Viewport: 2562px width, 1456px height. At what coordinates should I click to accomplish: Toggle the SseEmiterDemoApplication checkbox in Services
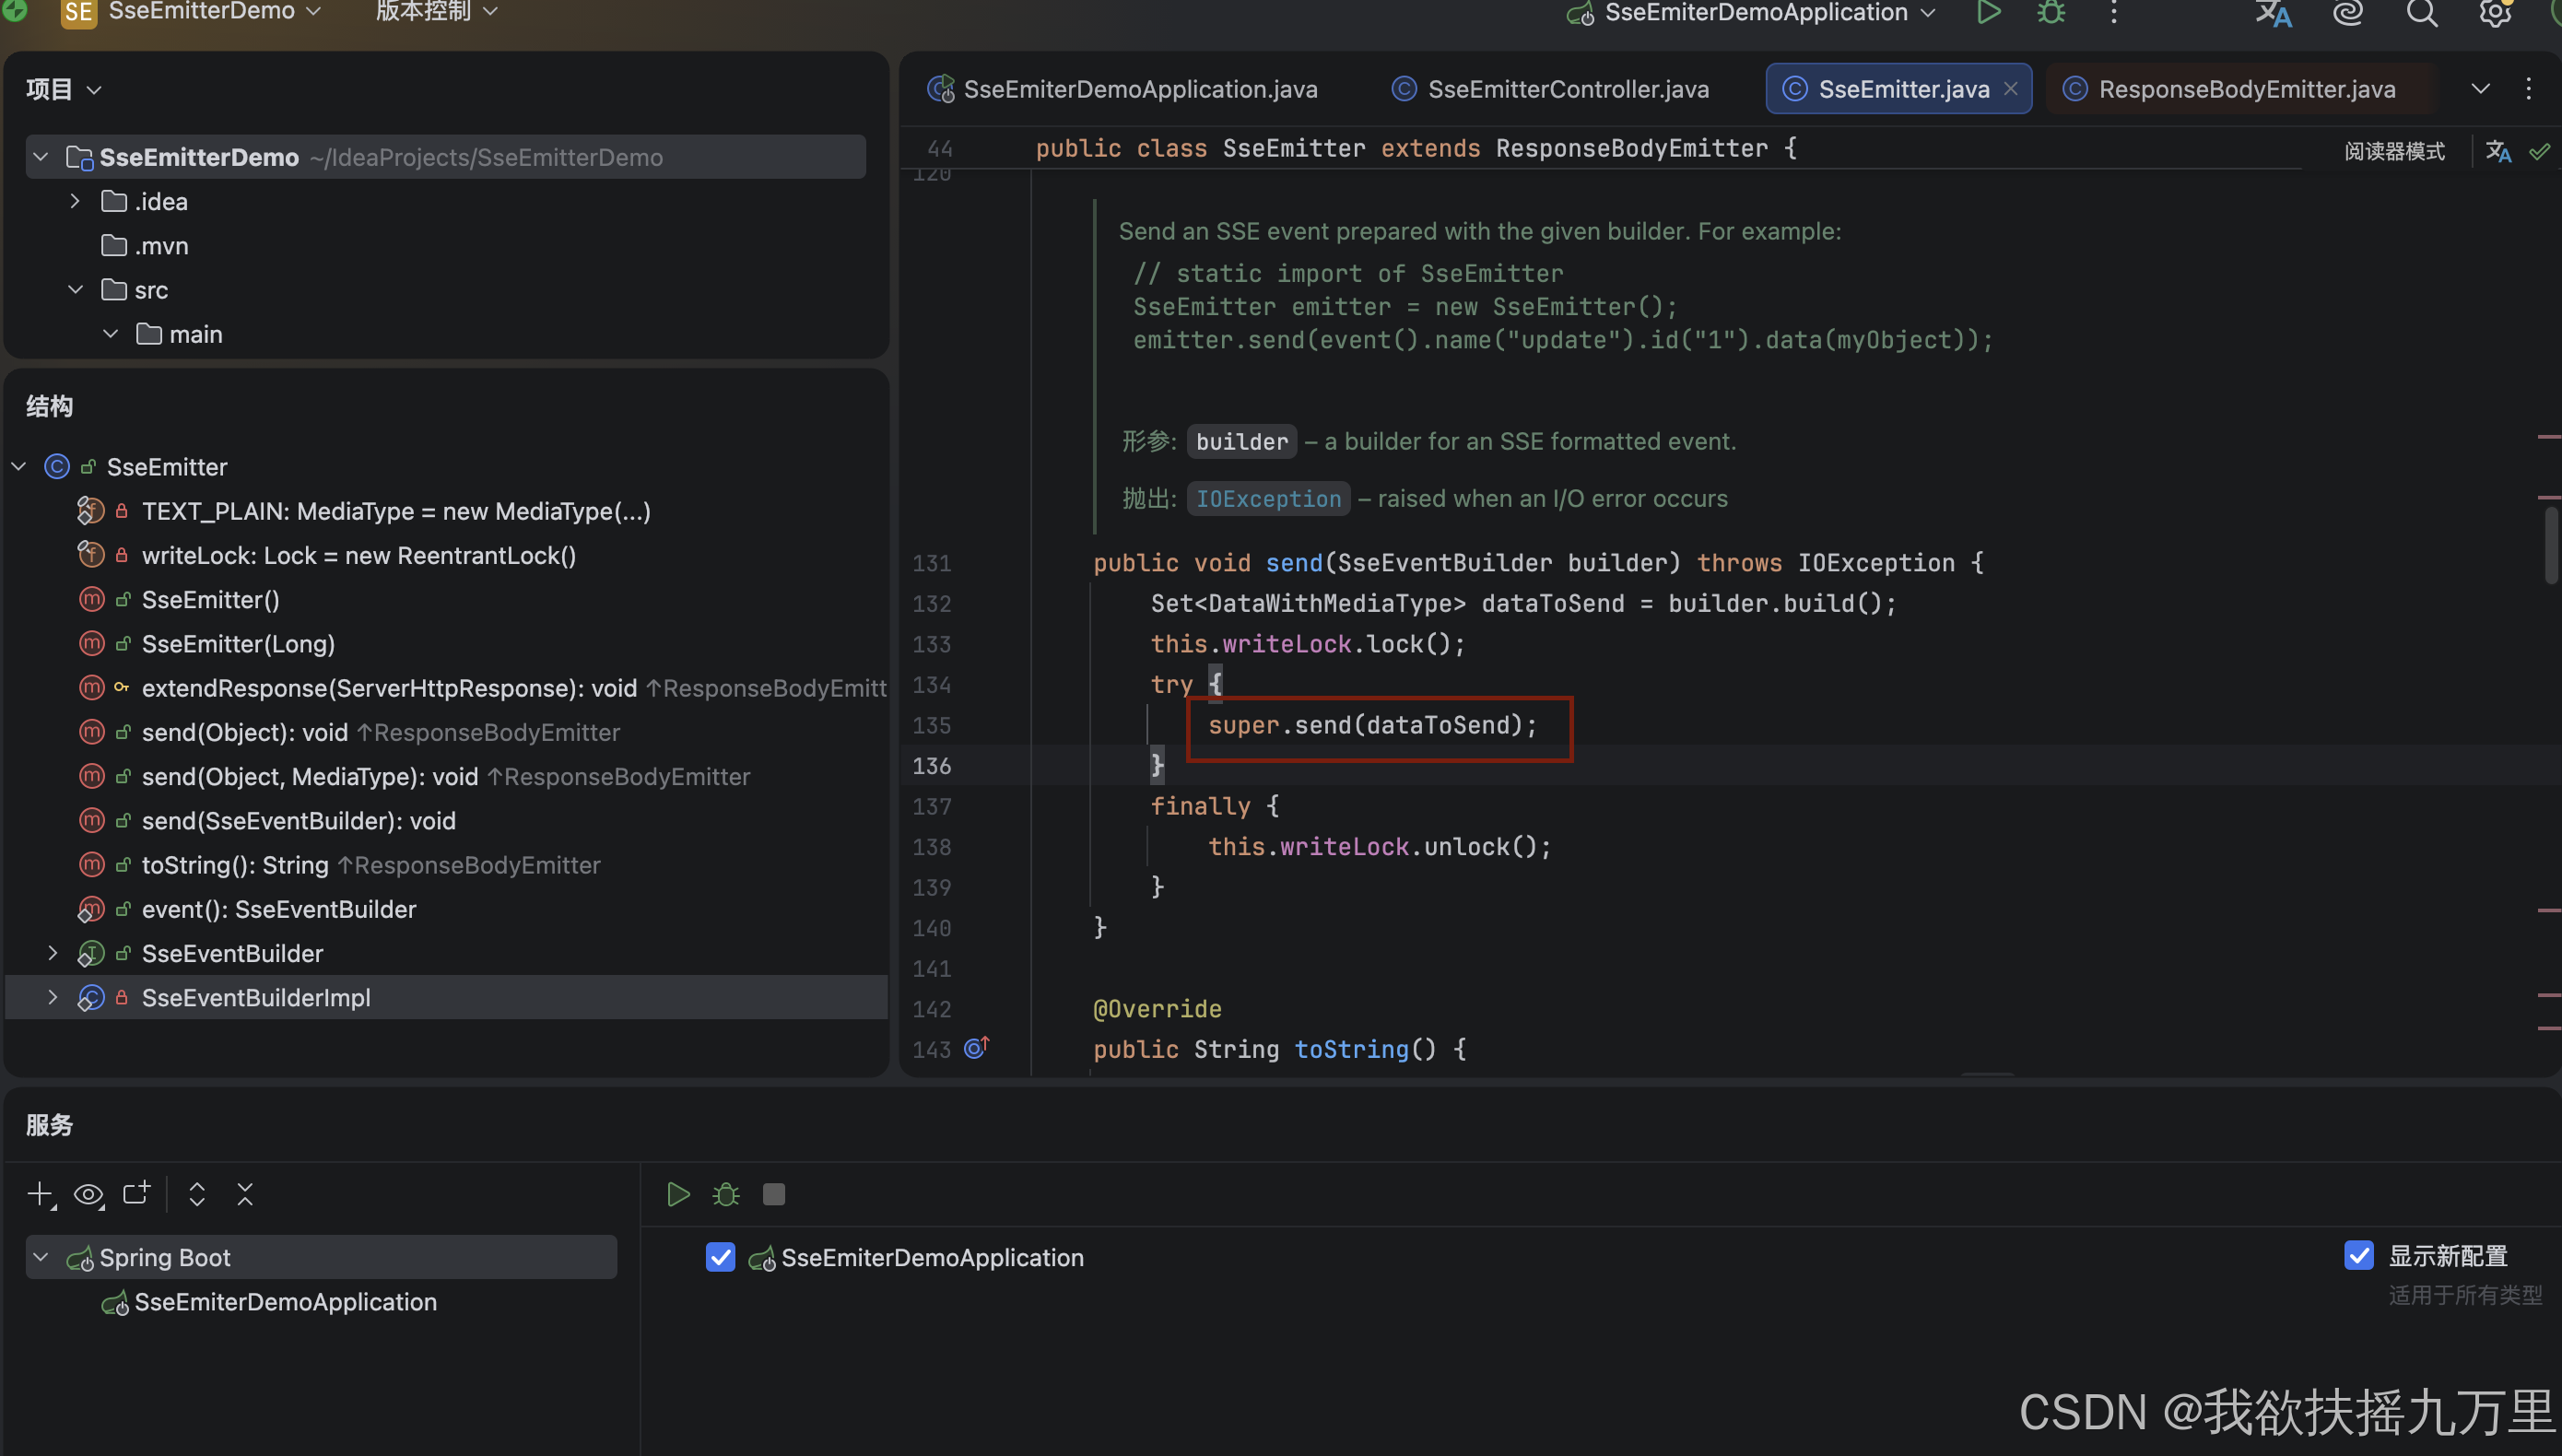720,1257
